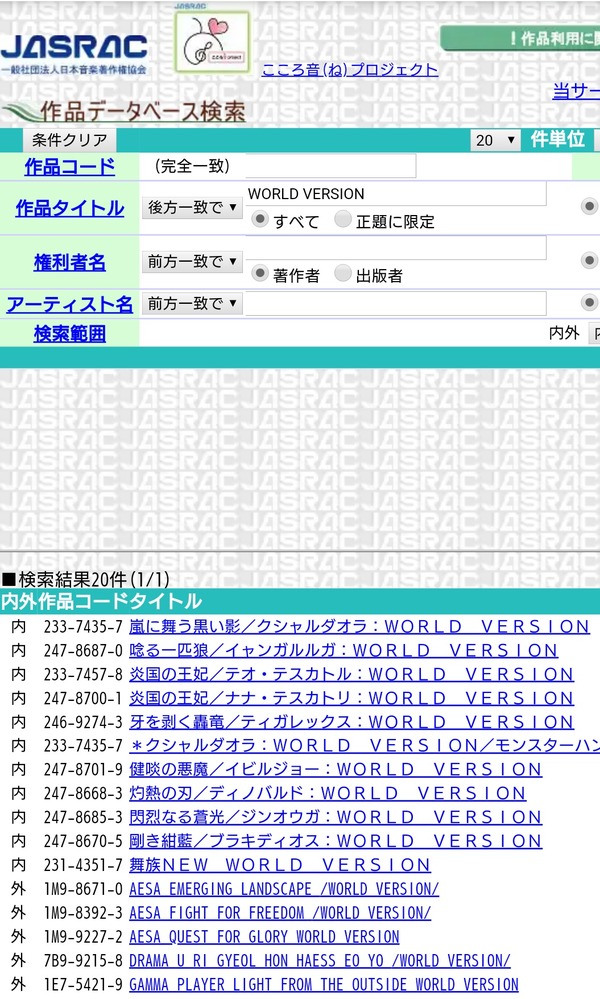Open the 前方一致で dropdown for artist name
The height and width of the screenshot is (999, 600).
(192, 303)
